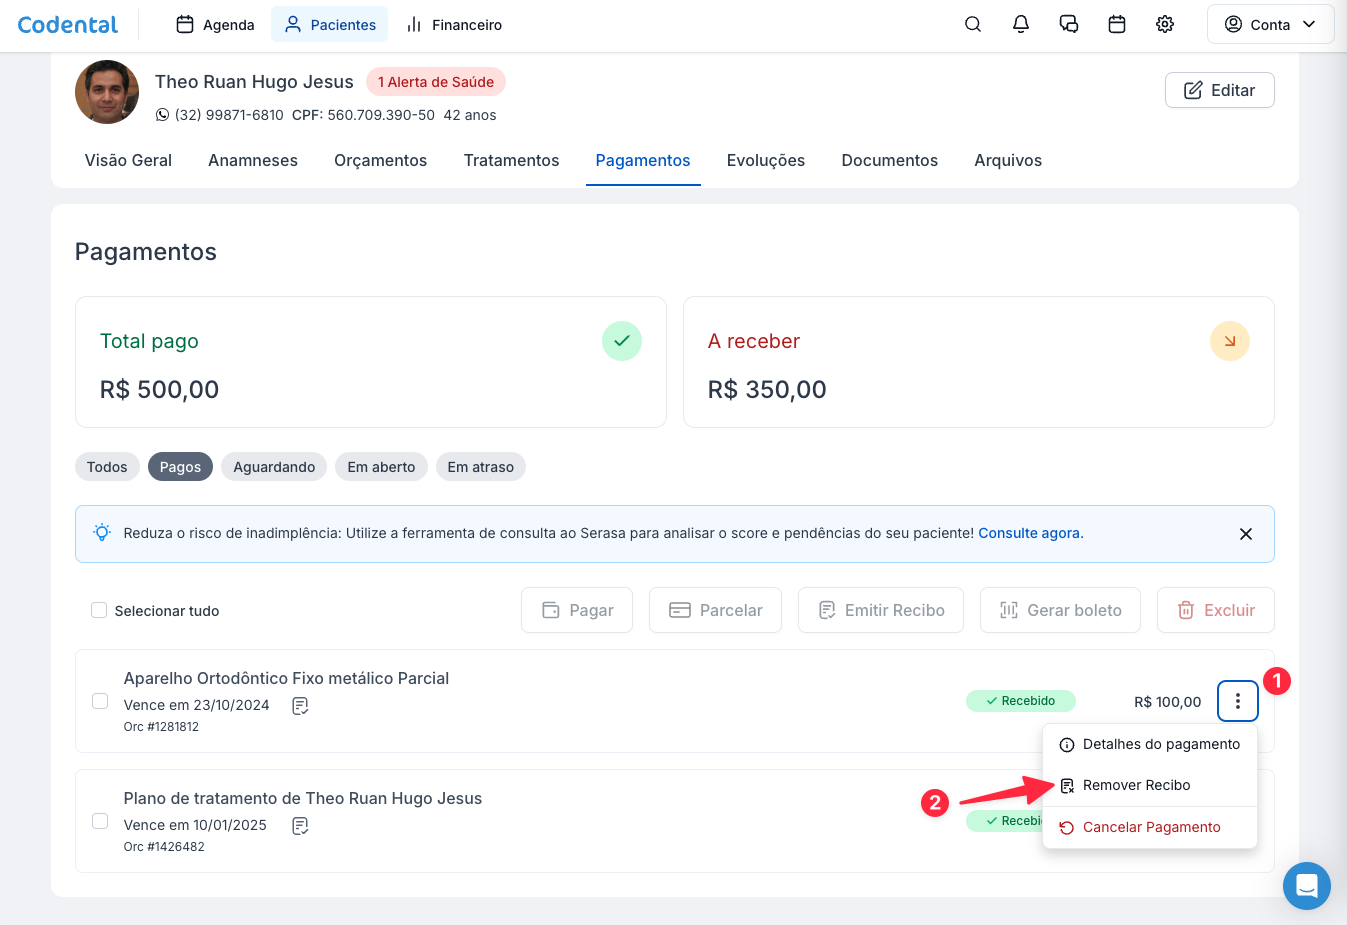Click receipt icon beside Vence em 23/10/2024

(300, 706)
